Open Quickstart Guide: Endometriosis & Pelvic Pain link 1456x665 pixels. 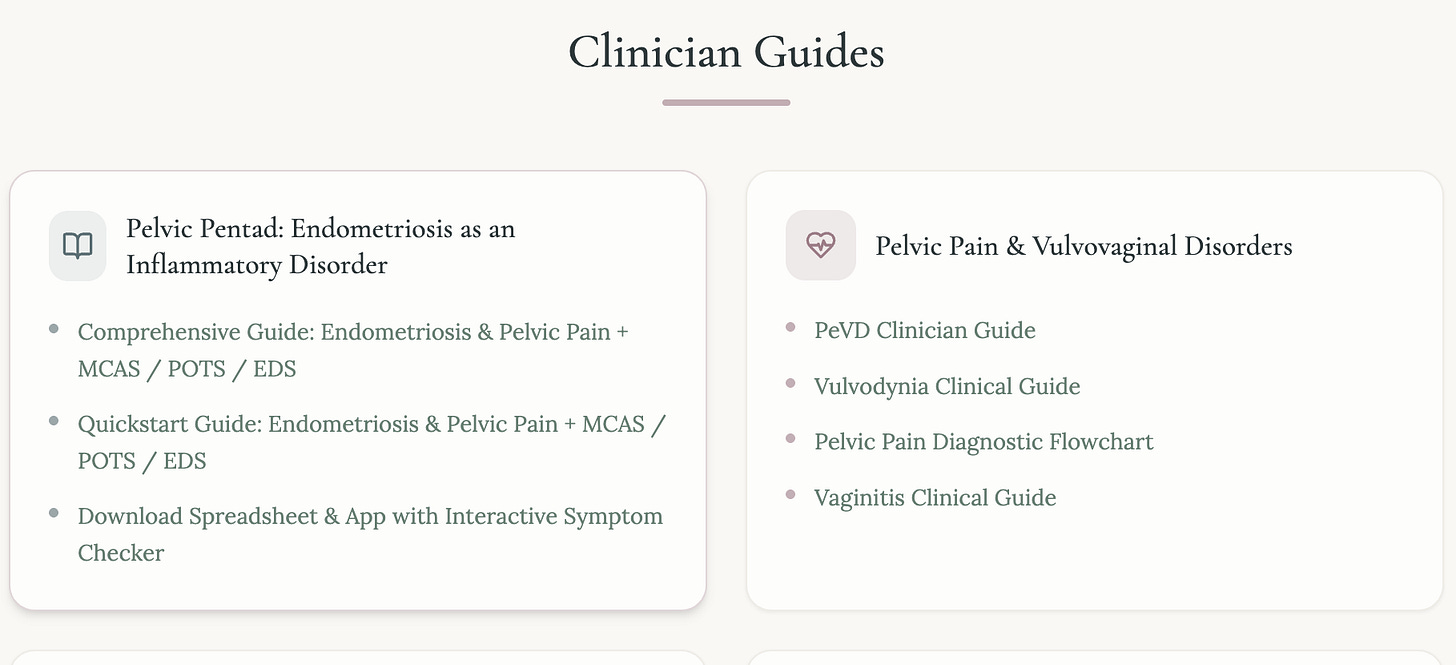tap(372, 442)
